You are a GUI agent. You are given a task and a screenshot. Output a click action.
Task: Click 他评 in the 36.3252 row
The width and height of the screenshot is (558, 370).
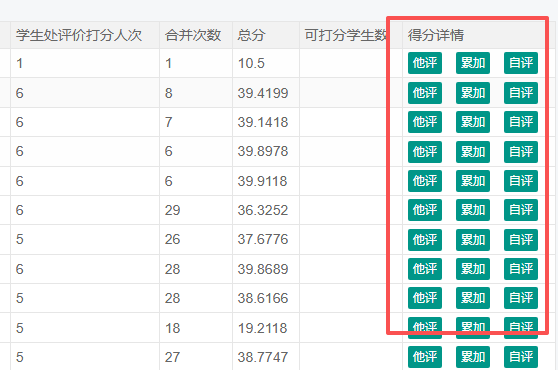pos(425,210)
